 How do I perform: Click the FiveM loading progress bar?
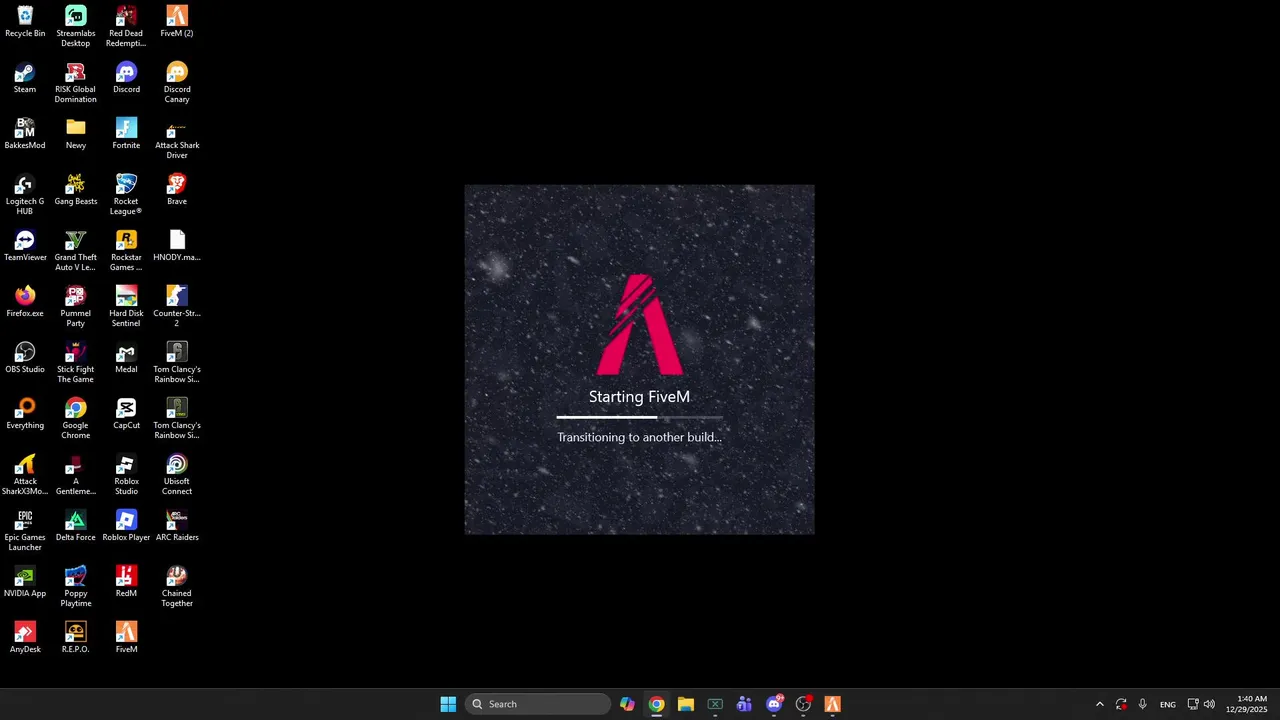(639, 417)
